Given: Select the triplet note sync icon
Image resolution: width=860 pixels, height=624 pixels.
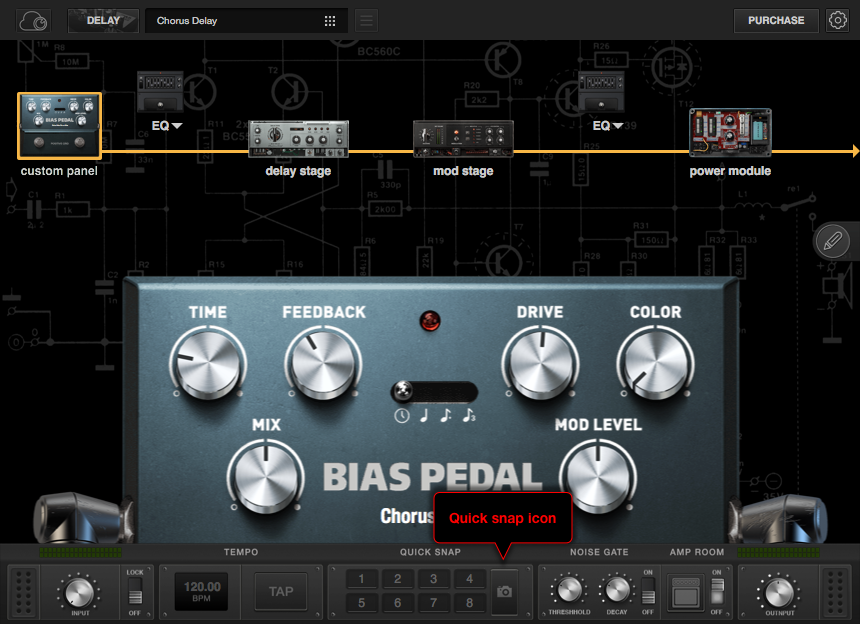Looking at the screenshot, I should tap(468, 416).
